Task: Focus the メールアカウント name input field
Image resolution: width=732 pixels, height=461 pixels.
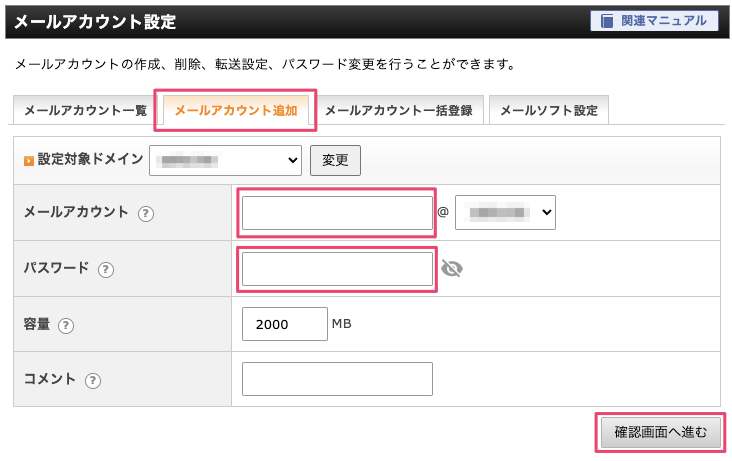Action: (x=337, y=213)
